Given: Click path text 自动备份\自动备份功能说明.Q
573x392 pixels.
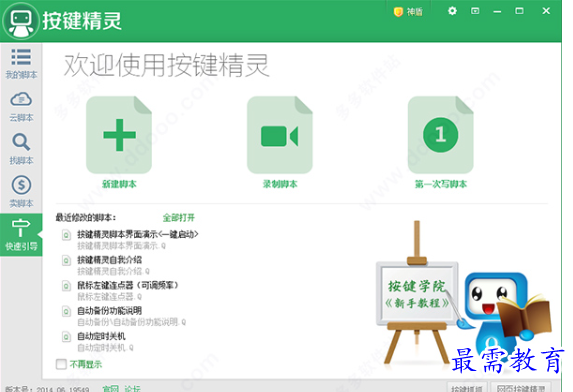Looking at the screenshot, I should 132,322.
